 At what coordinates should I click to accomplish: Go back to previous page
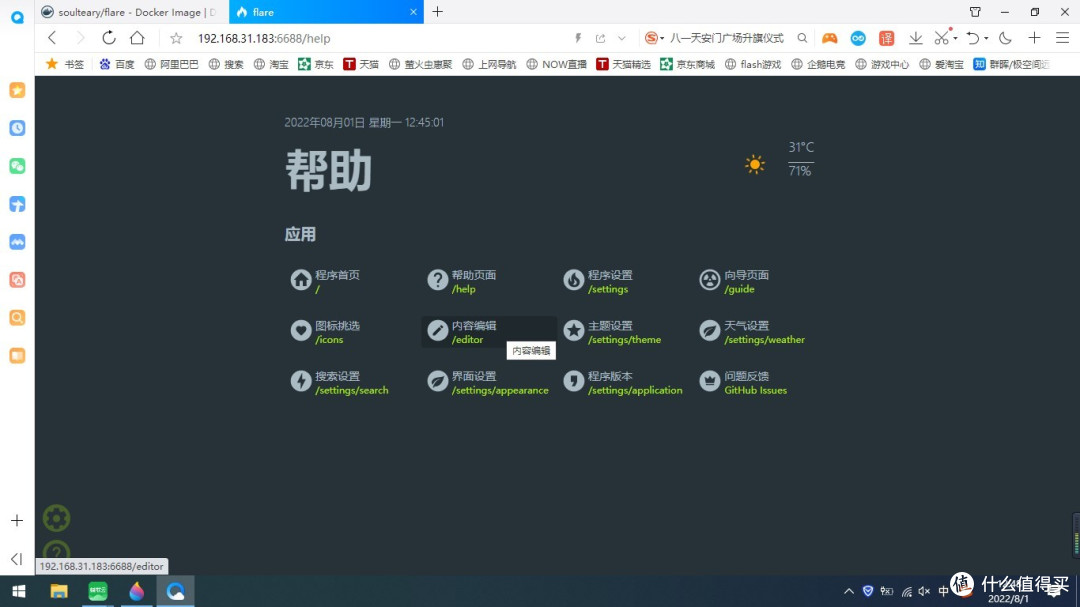click(x=52, y=38)
